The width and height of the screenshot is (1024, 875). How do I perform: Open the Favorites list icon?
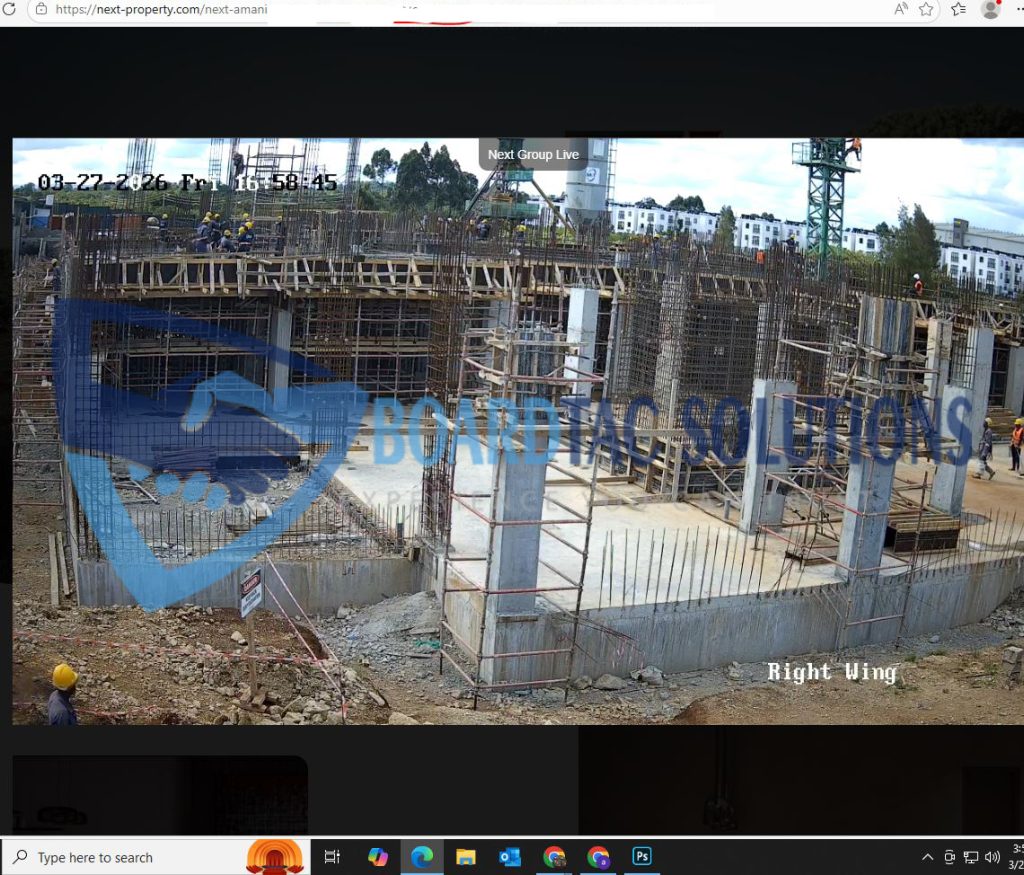[959, 9]
